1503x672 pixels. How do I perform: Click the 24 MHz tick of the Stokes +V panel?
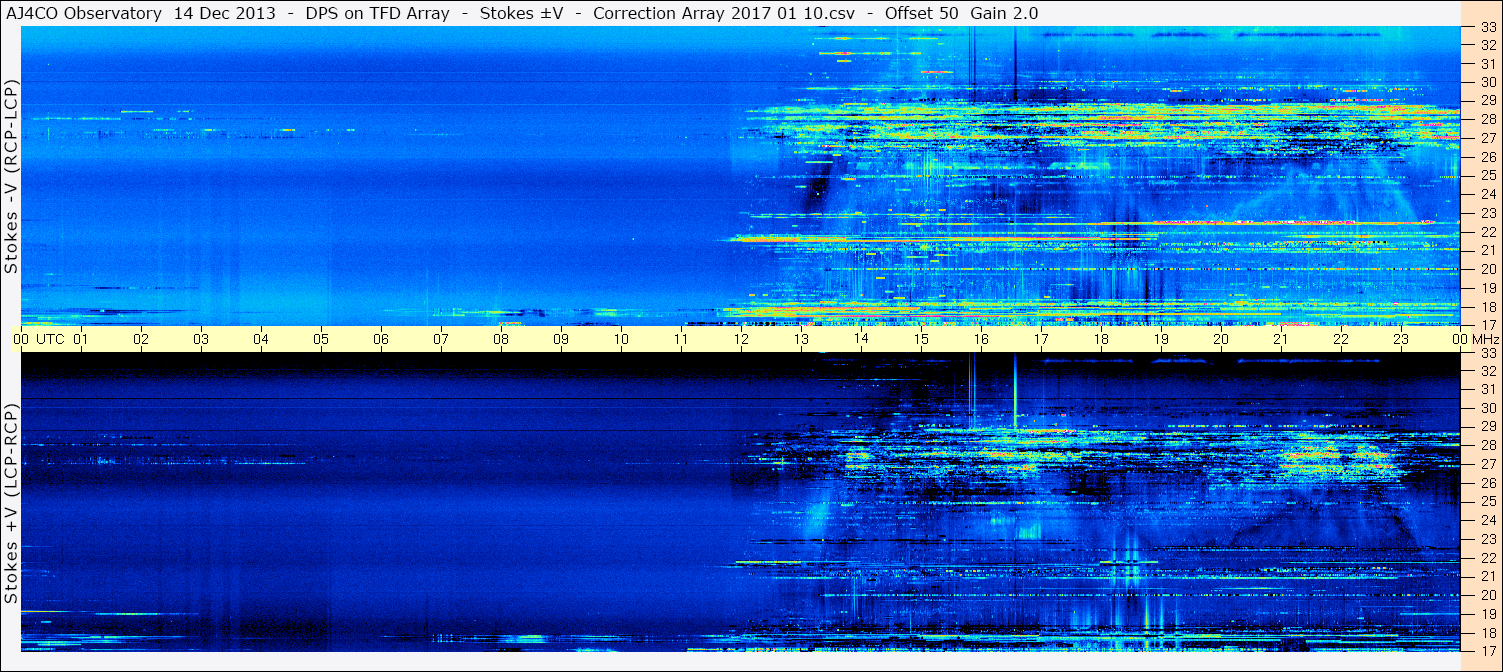[1488, 520]
